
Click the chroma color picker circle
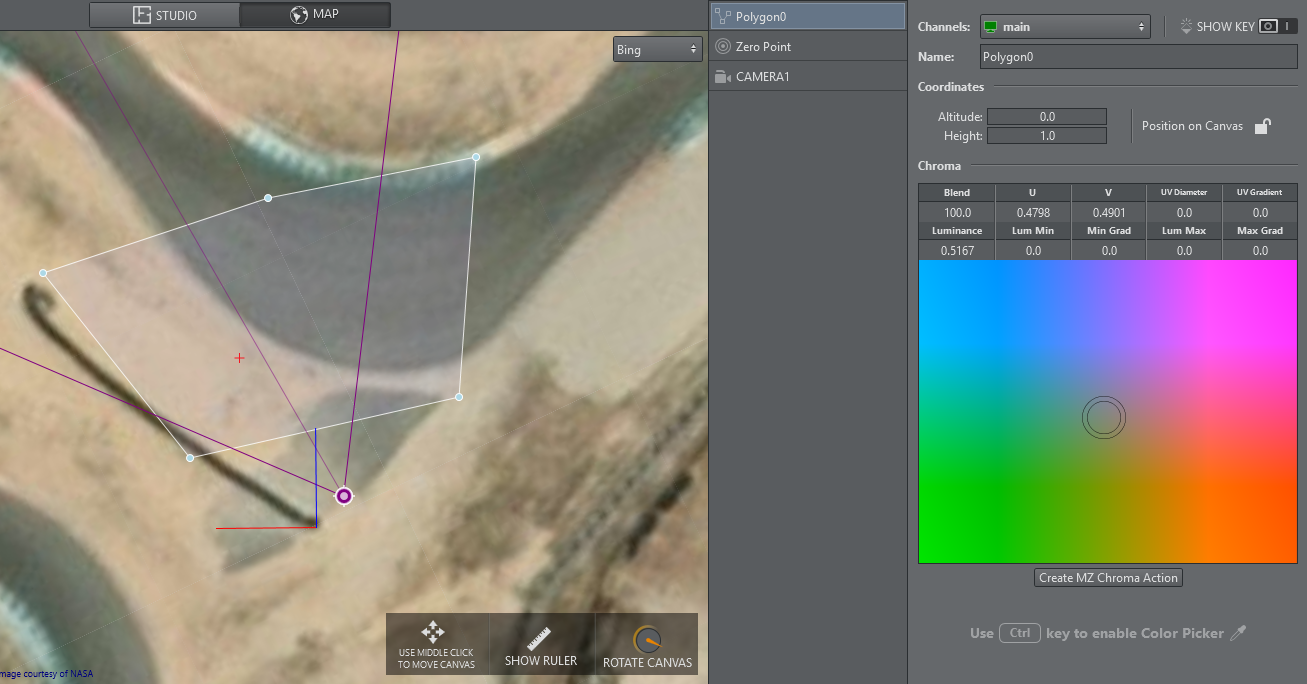pos(1103,417)
